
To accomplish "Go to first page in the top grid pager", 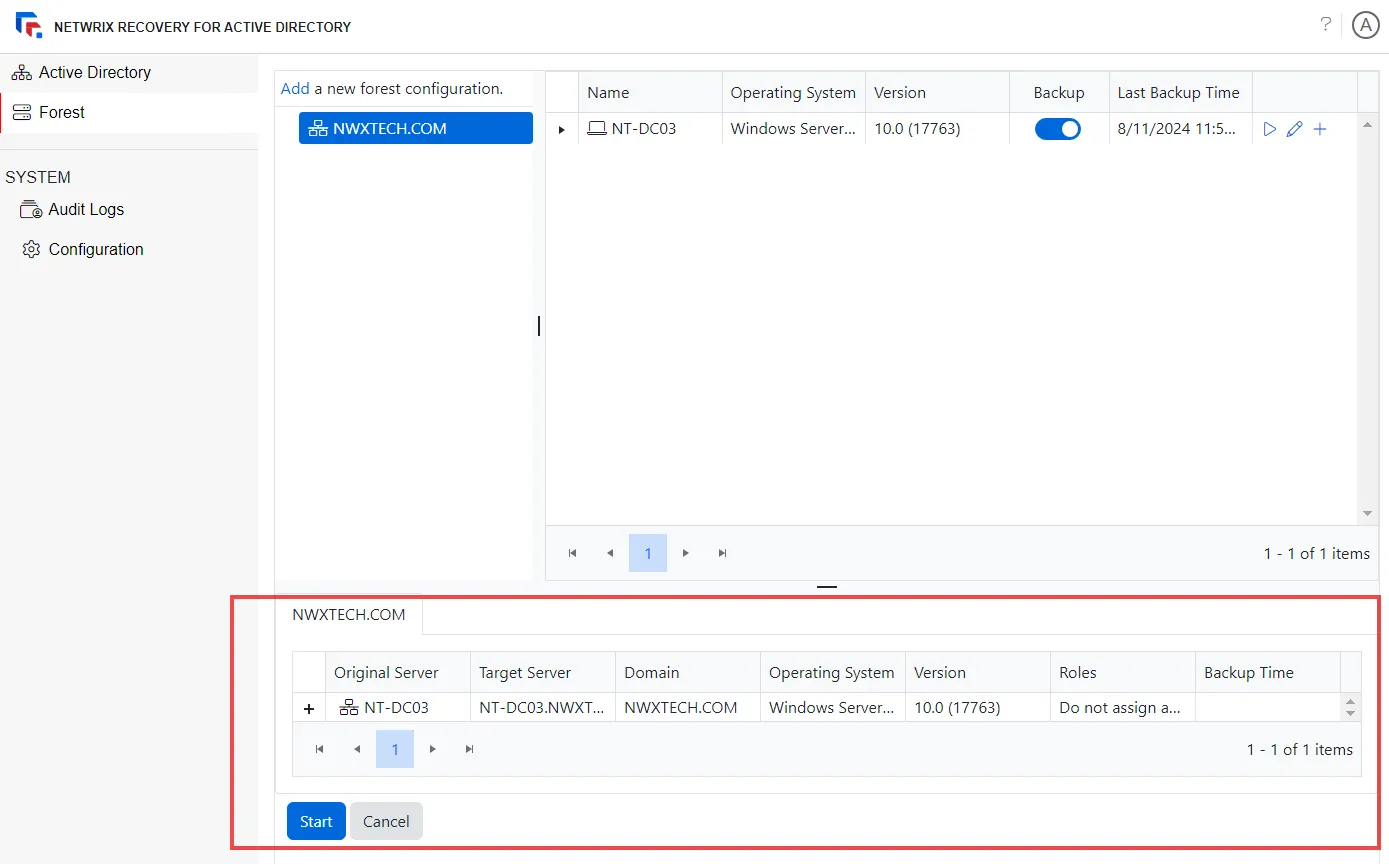I will pyautogui.click(x=573, y=553).
